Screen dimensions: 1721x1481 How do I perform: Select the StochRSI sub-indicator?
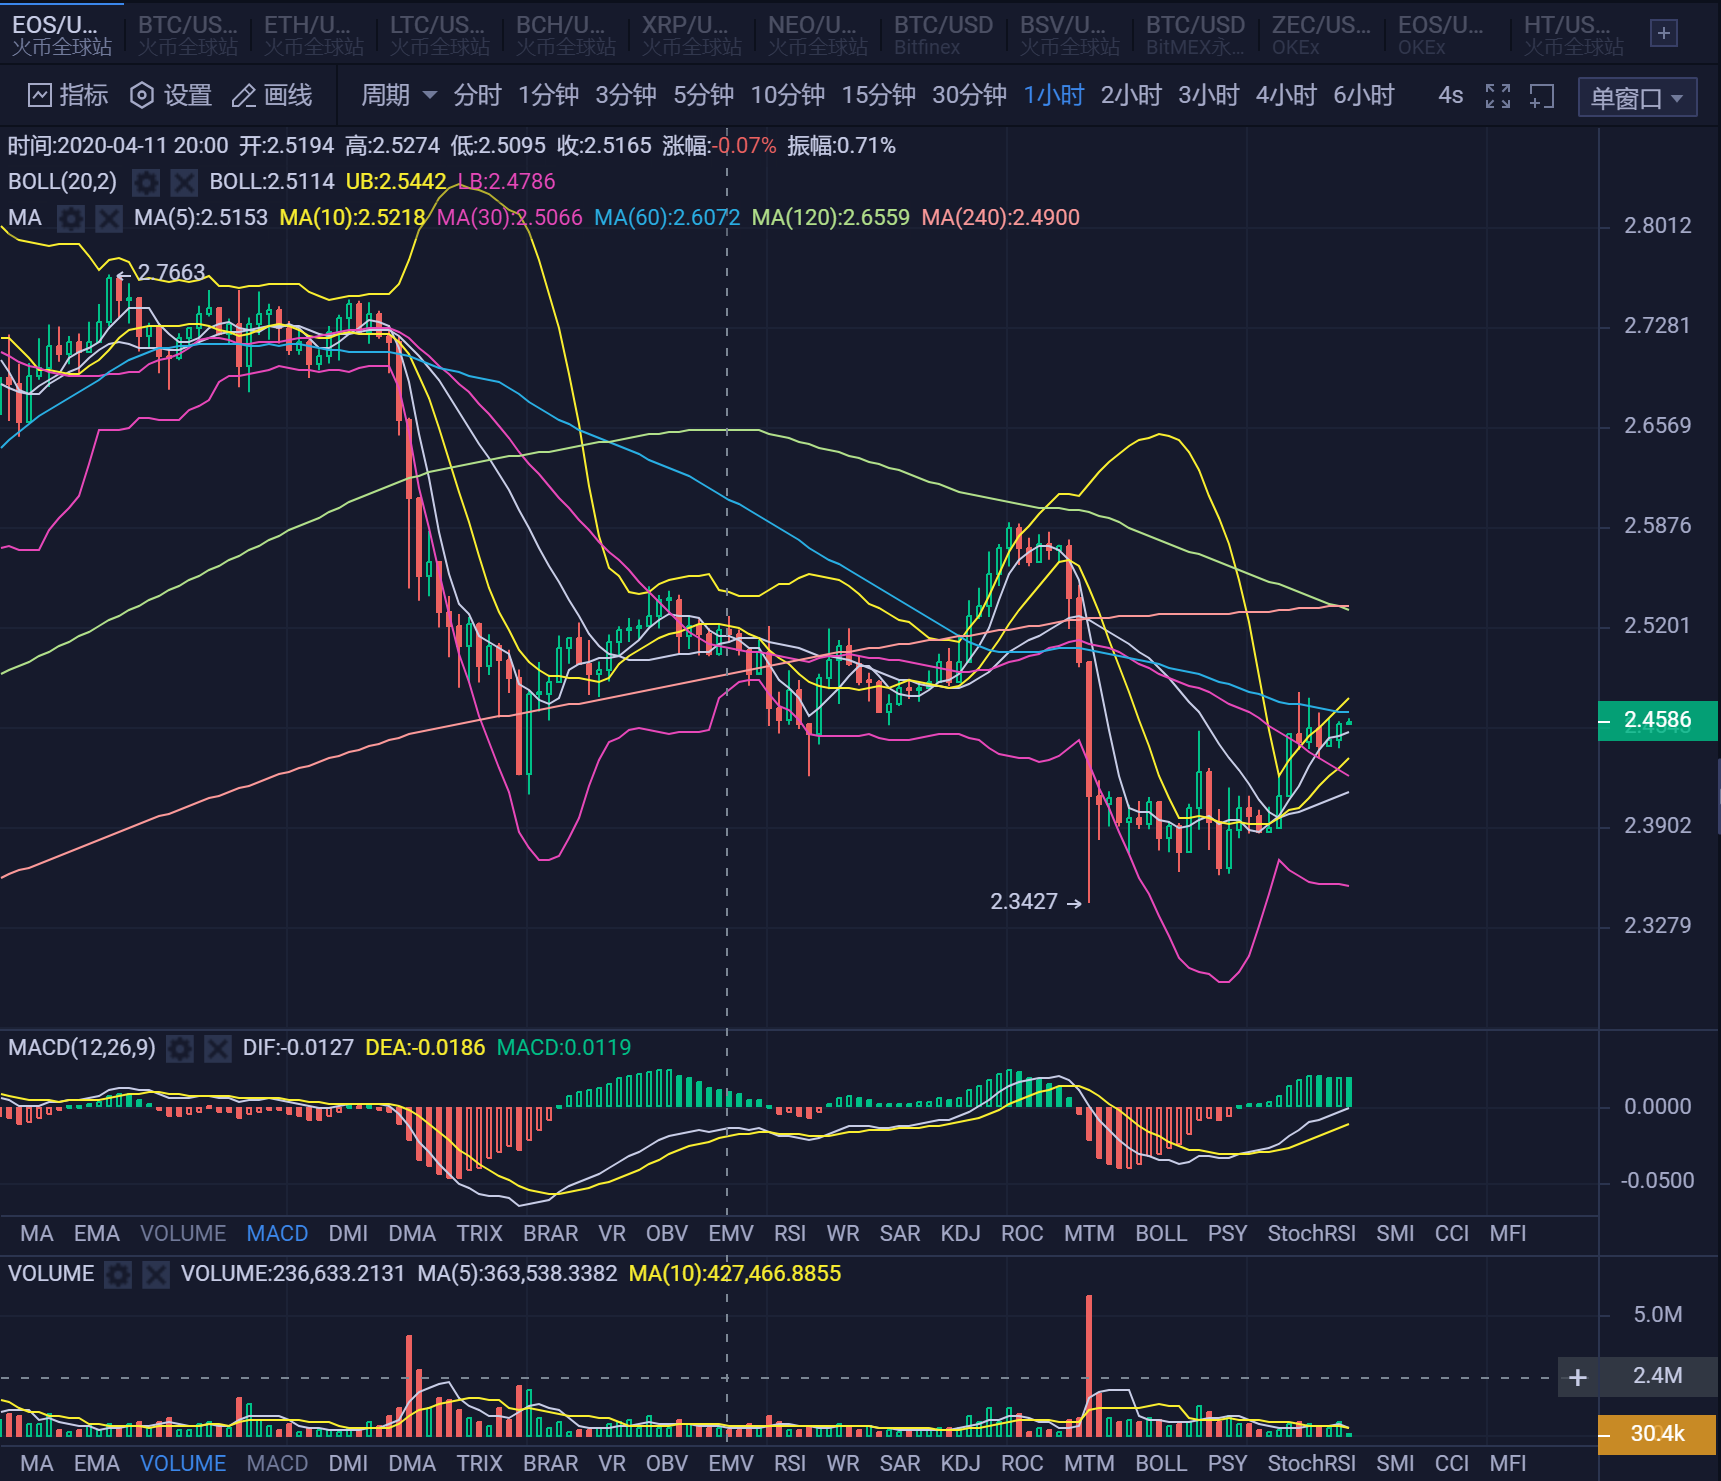click(x=1311, y=1233)
